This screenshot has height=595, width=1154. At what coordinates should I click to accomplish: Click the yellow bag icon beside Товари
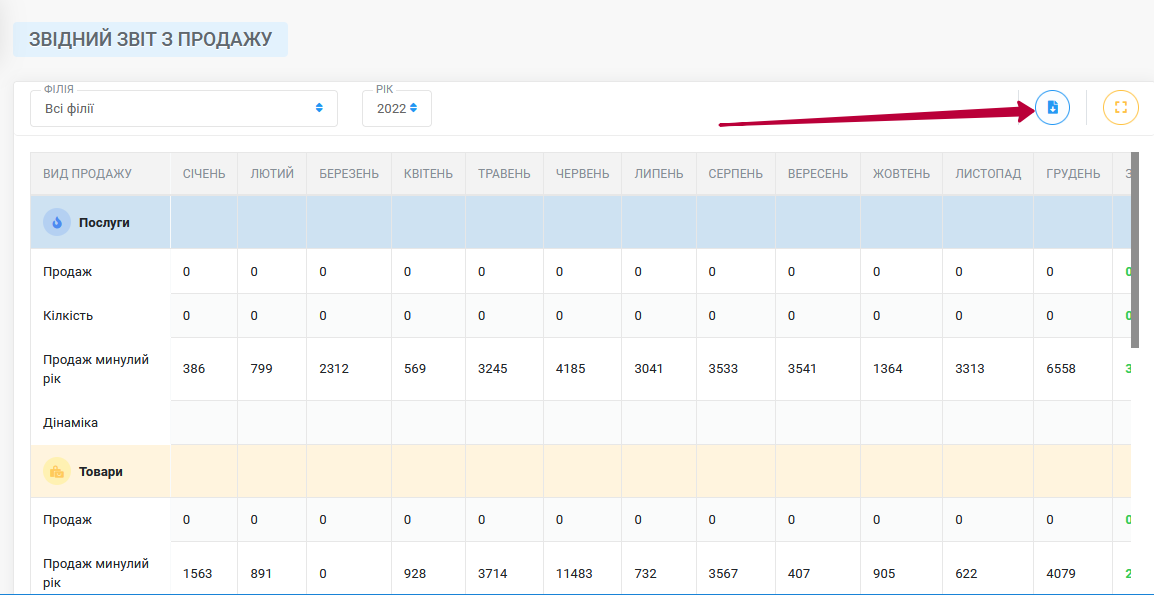click(x=57, y=471)
